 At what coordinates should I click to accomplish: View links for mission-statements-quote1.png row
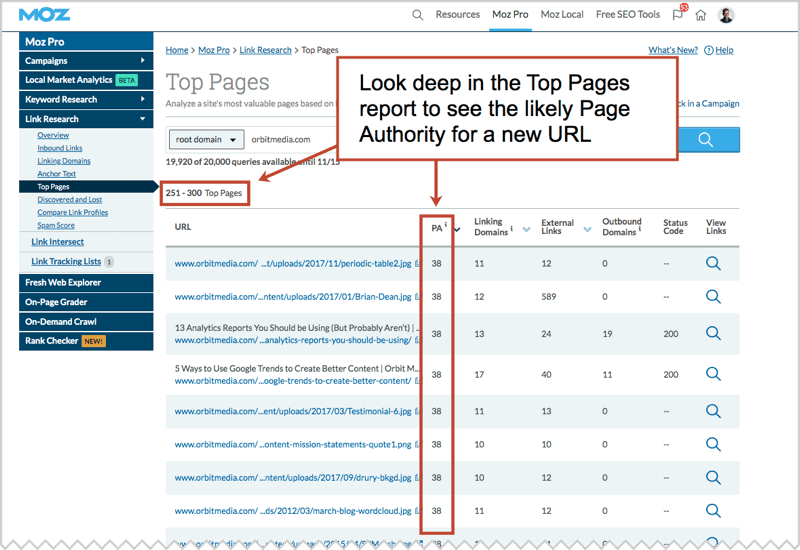click(713, 444)
